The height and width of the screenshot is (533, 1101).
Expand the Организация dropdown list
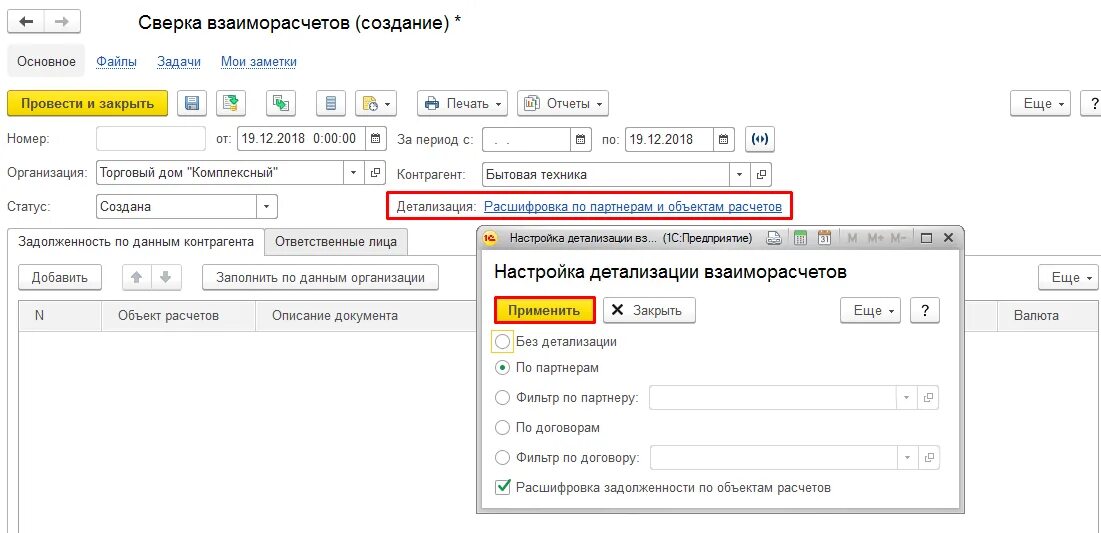point(353,172)
